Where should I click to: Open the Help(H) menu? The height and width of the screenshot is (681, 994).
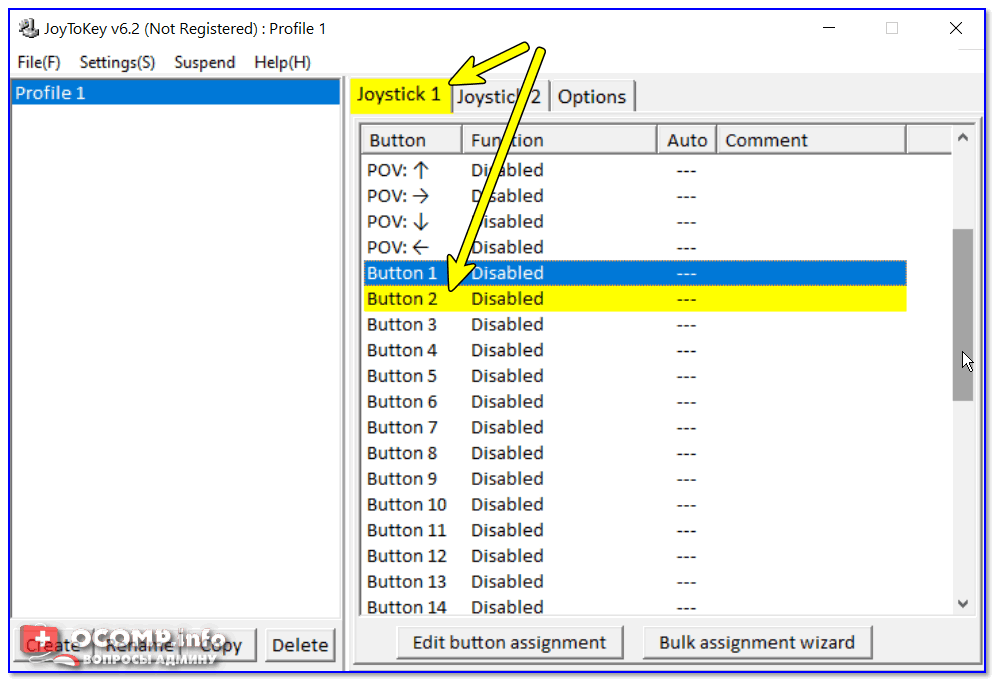click(281, 62)
